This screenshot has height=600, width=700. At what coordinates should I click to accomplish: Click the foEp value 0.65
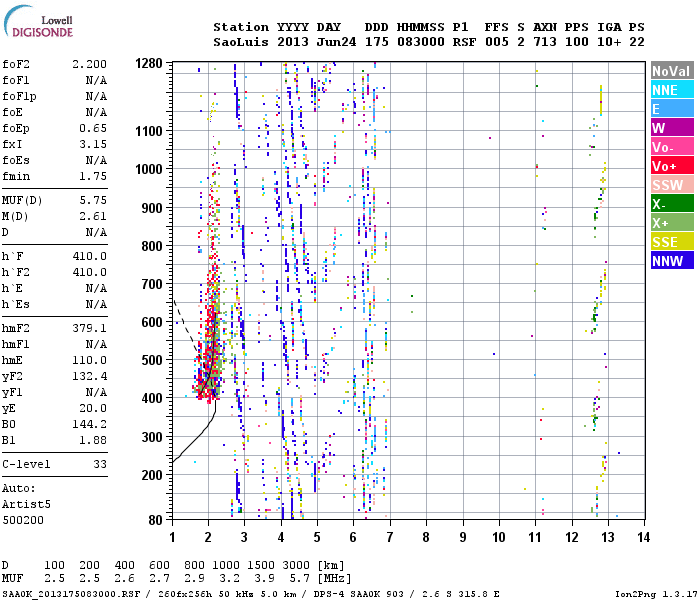93,129
